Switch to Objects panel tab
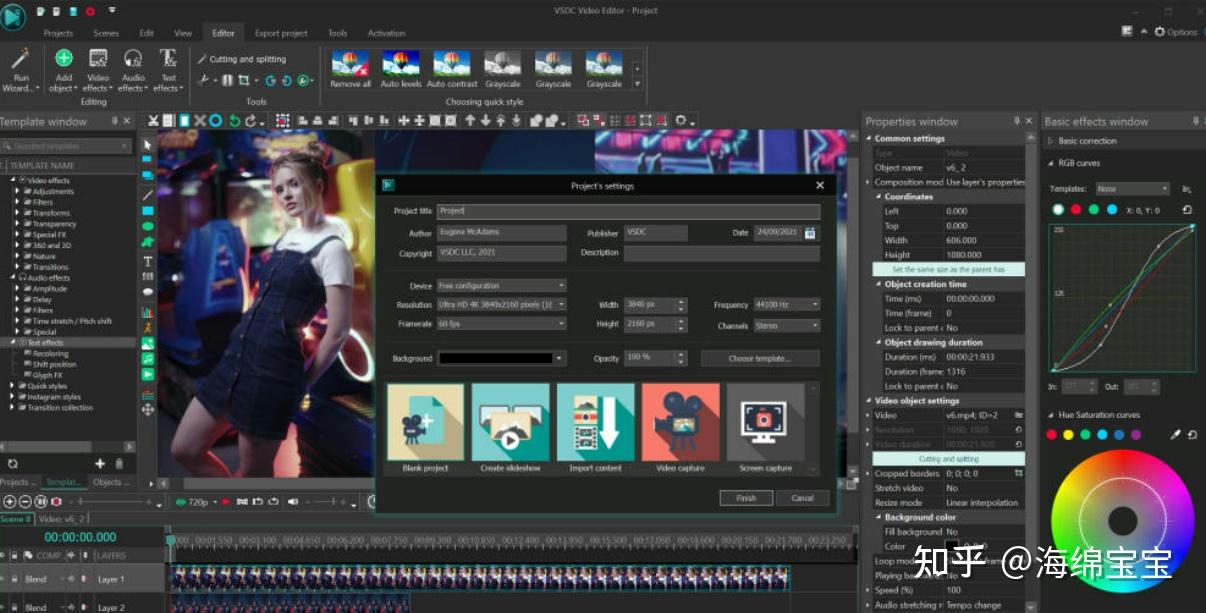Screen dimensions: 1206x613 (x=110, y=482)
